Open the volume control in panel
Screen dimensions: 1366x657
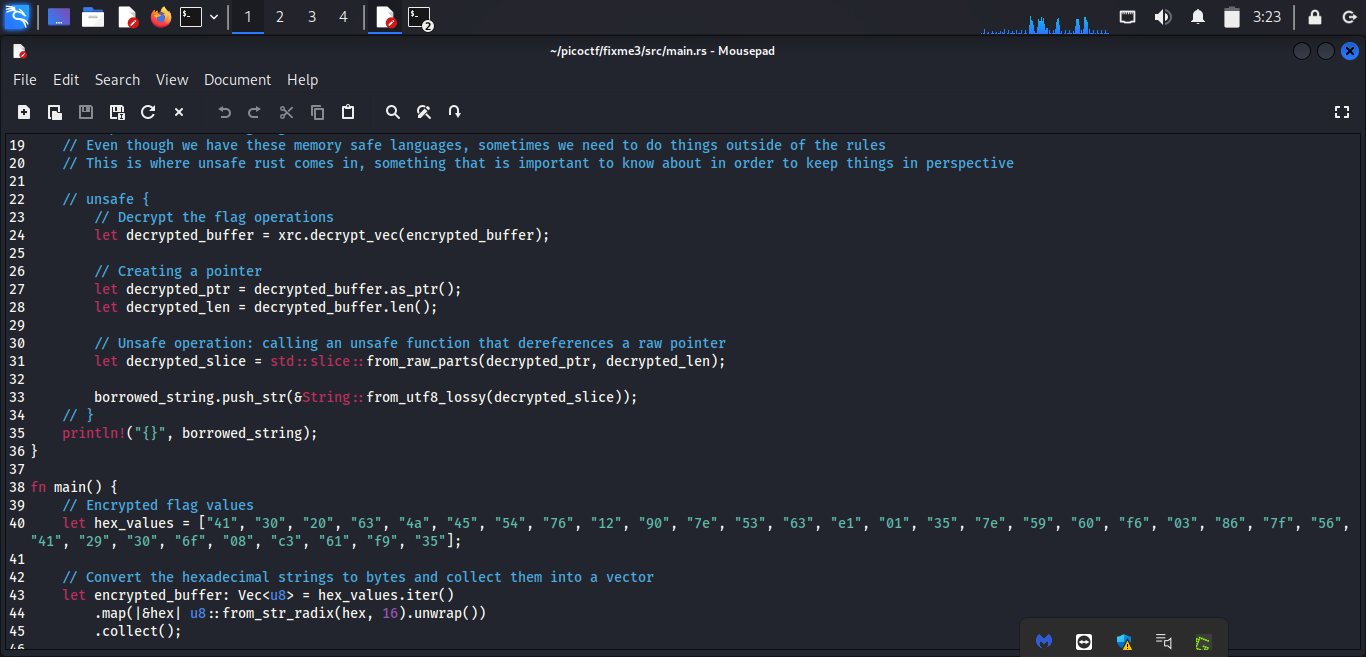point(1162,17)
